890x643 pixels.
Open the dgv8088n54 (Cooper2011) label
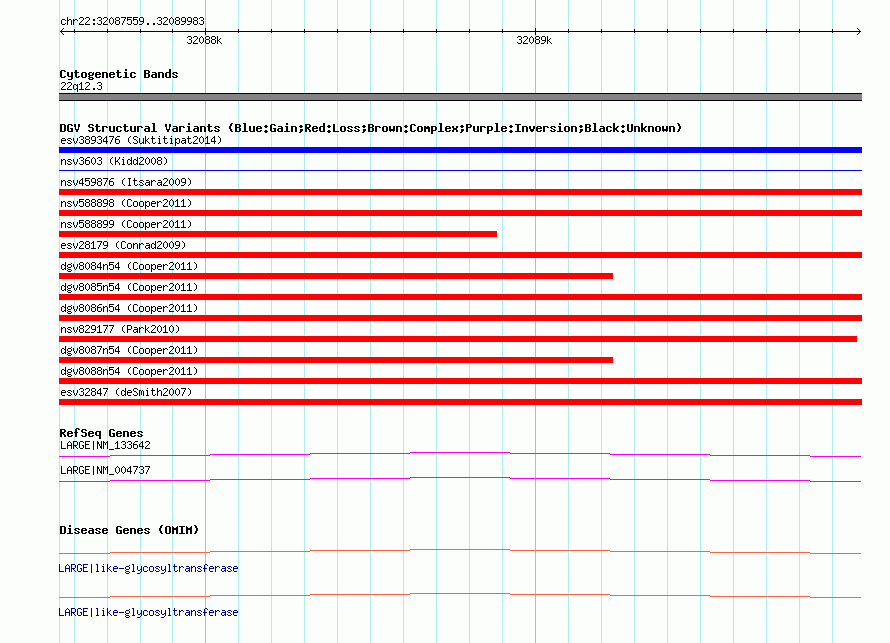click(x=129, y=371)
